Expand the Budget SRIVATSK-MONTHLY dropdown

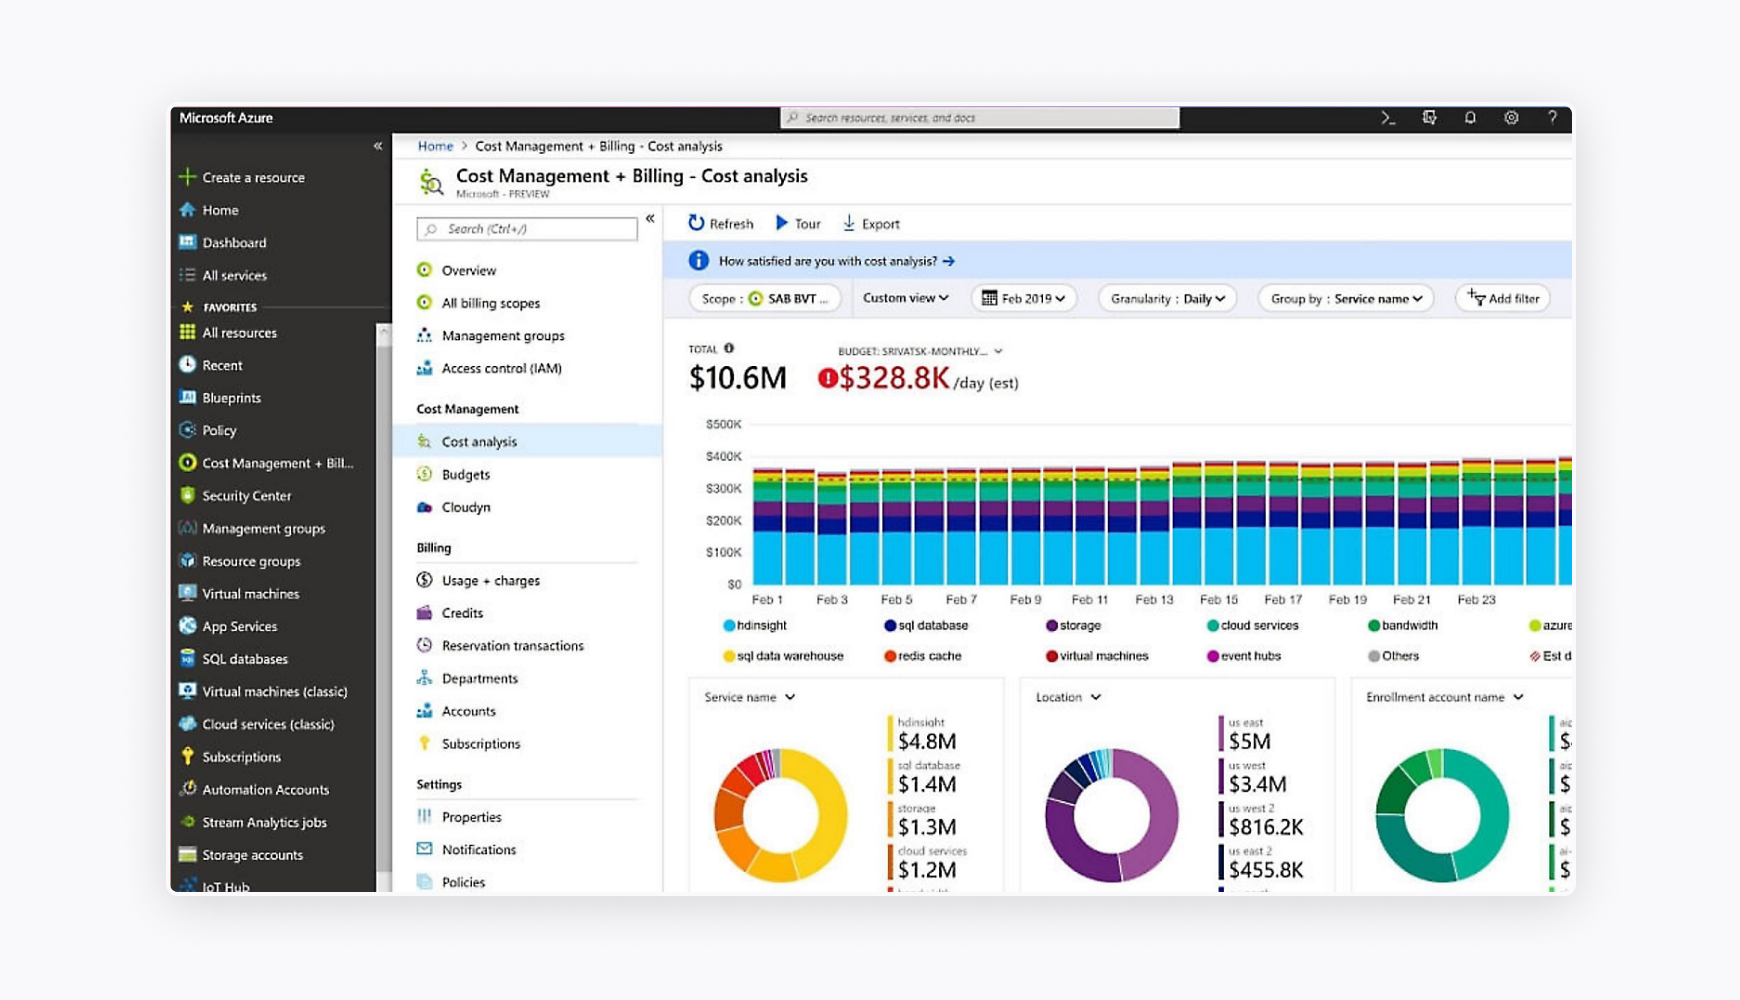tap(920, 351)
